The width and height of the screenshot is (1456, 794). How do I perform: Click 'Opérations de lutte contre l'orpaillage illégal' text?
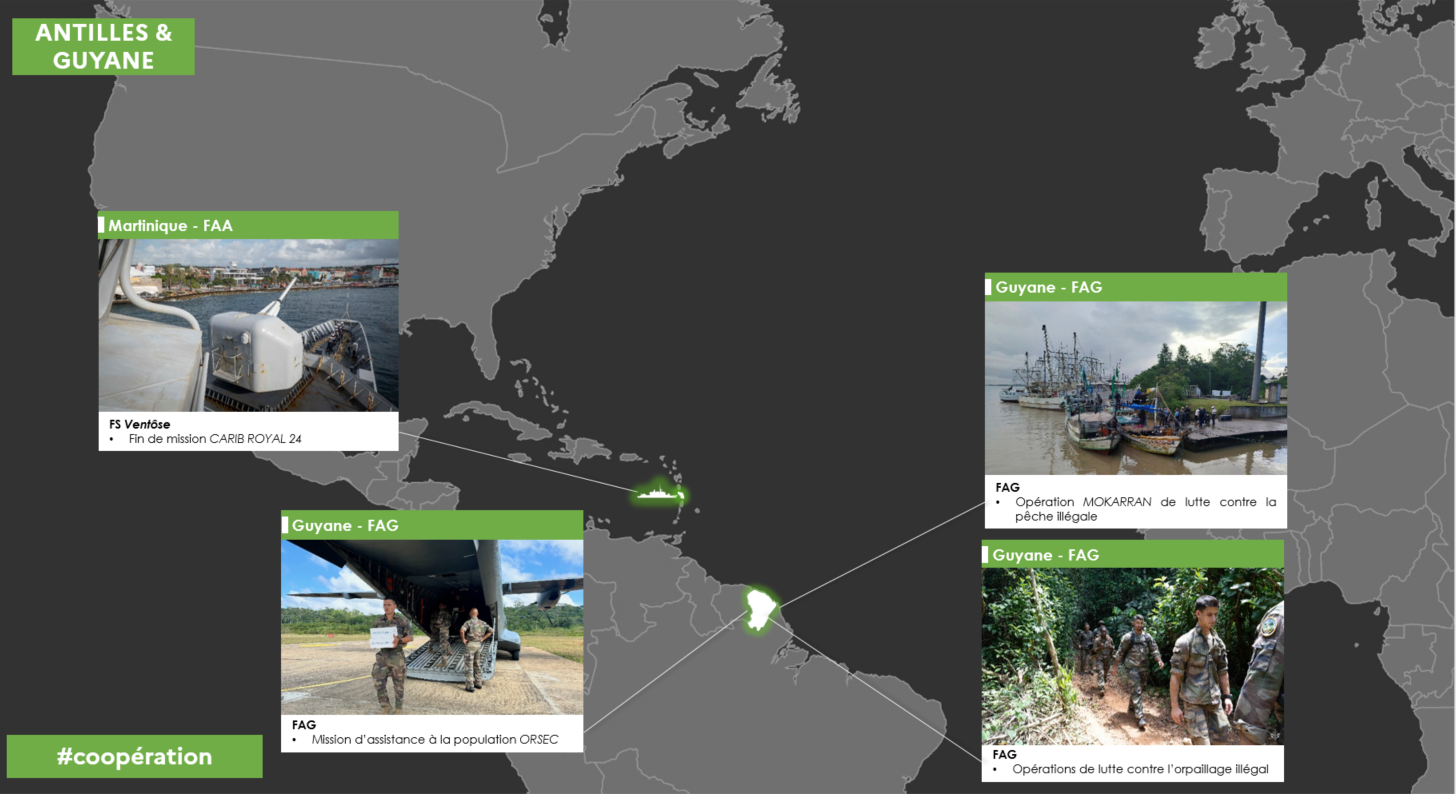point(1140,769)
